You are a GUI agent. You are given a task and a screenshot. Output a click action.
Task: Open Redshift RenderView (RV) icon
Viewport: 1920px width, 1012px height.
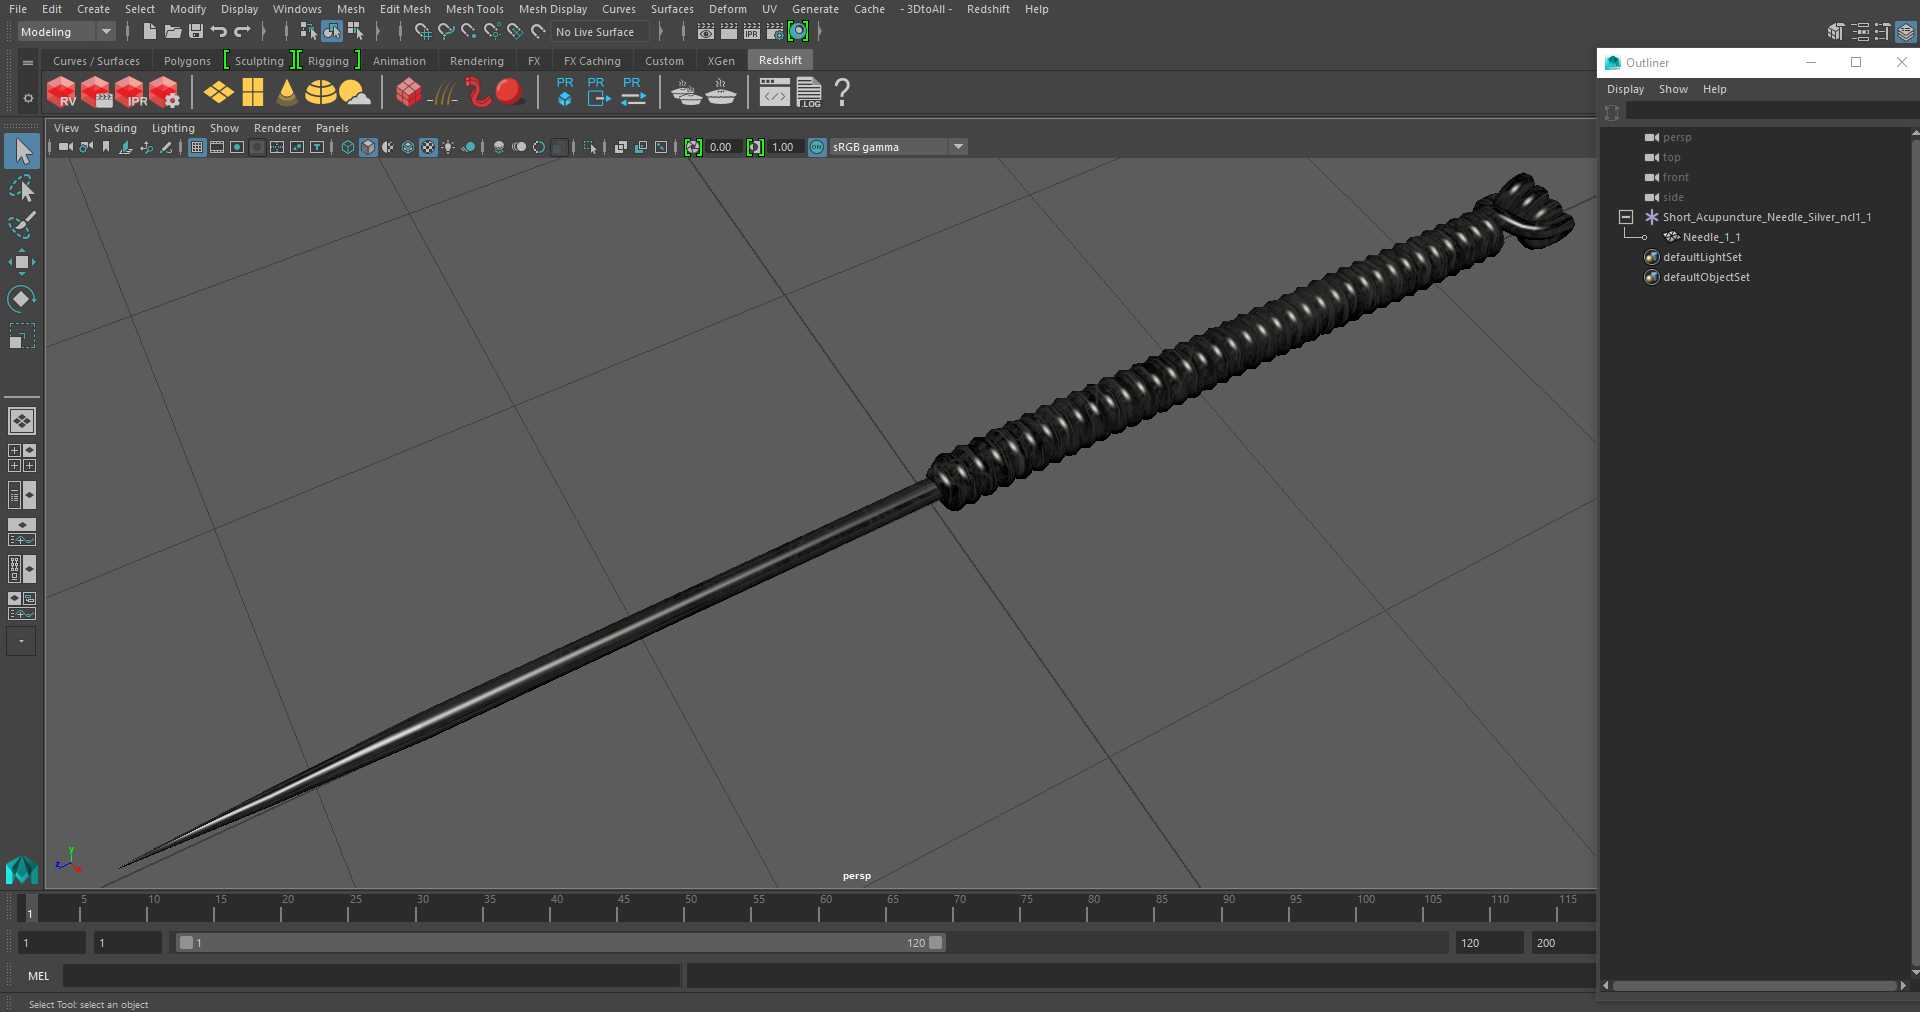[x=61, y=93]
